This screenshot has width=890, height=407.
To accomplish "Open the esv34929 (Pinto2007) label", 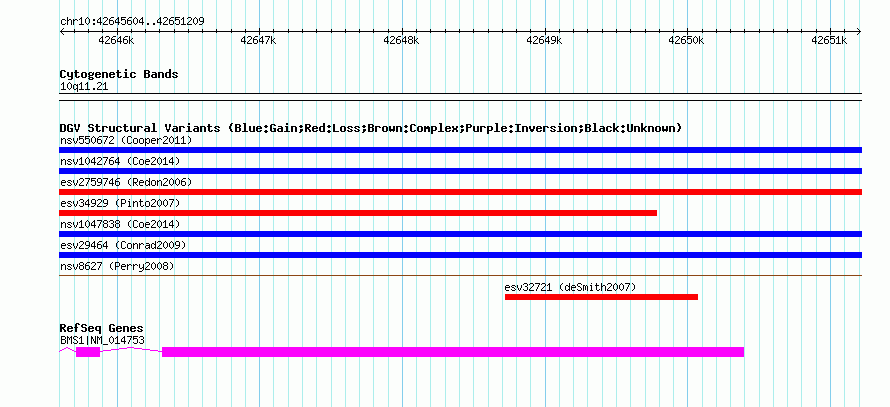I will [120, 203].
